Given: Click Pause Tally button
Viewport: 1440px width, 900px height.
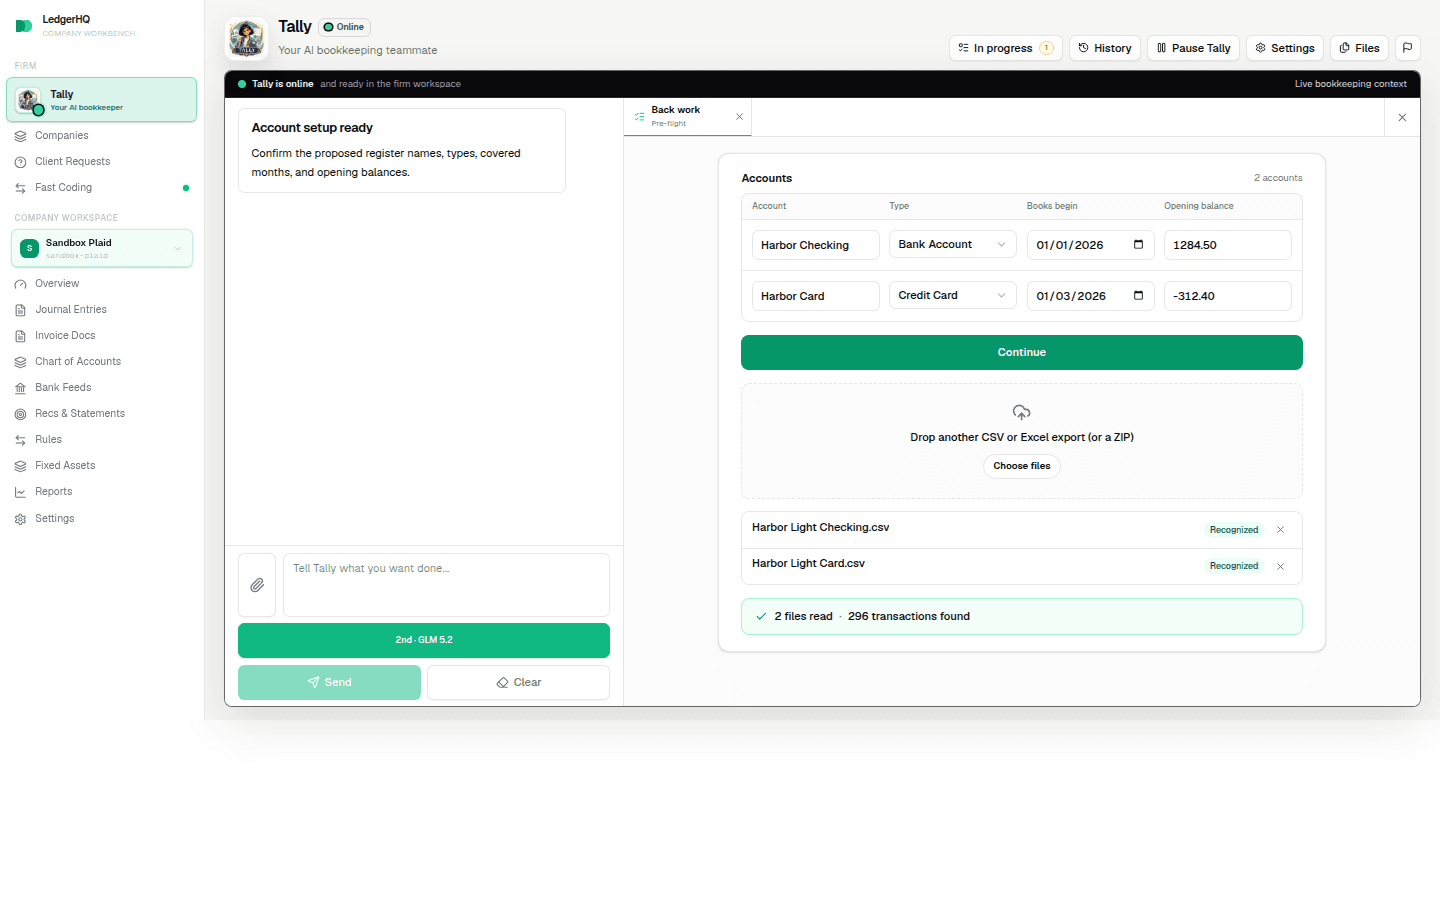Looking at the screenshot, I should click(x=1193, y=48).
